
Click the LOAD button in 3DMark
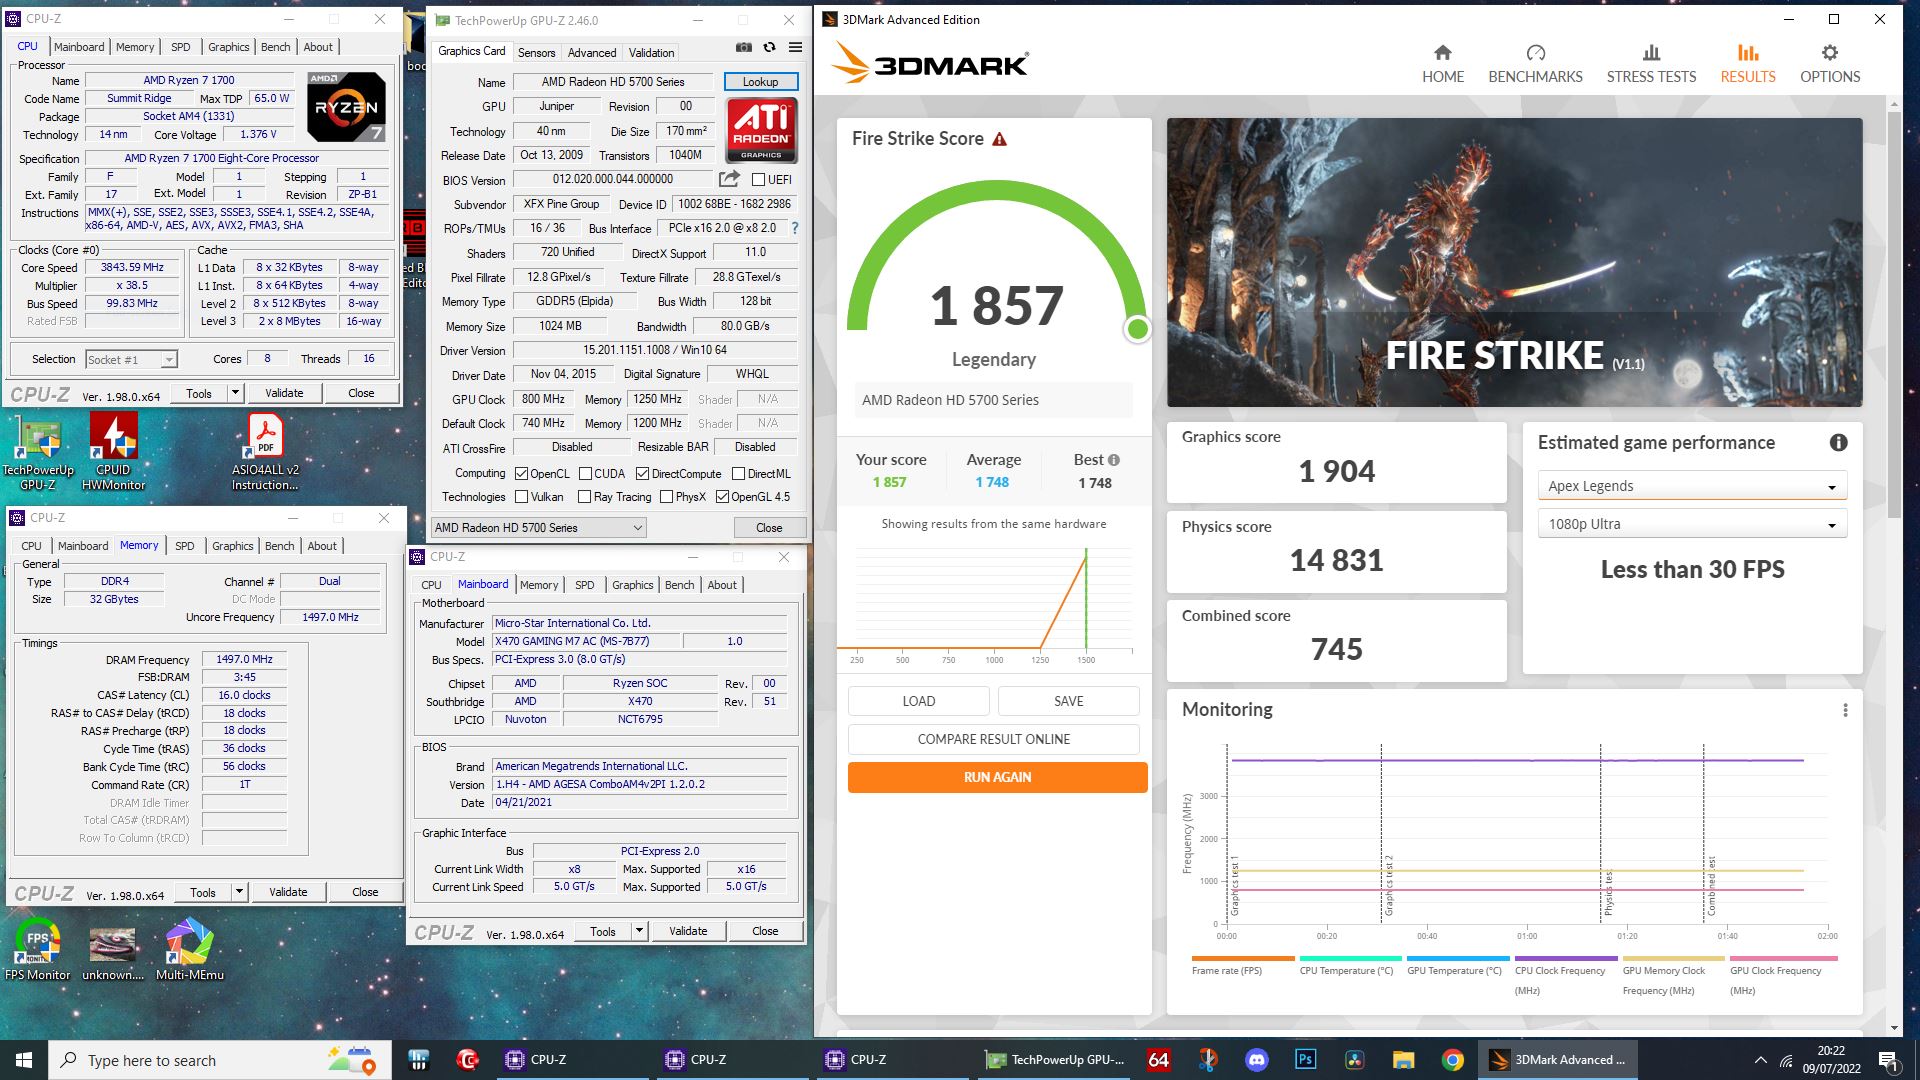click(x=919, y=701)
